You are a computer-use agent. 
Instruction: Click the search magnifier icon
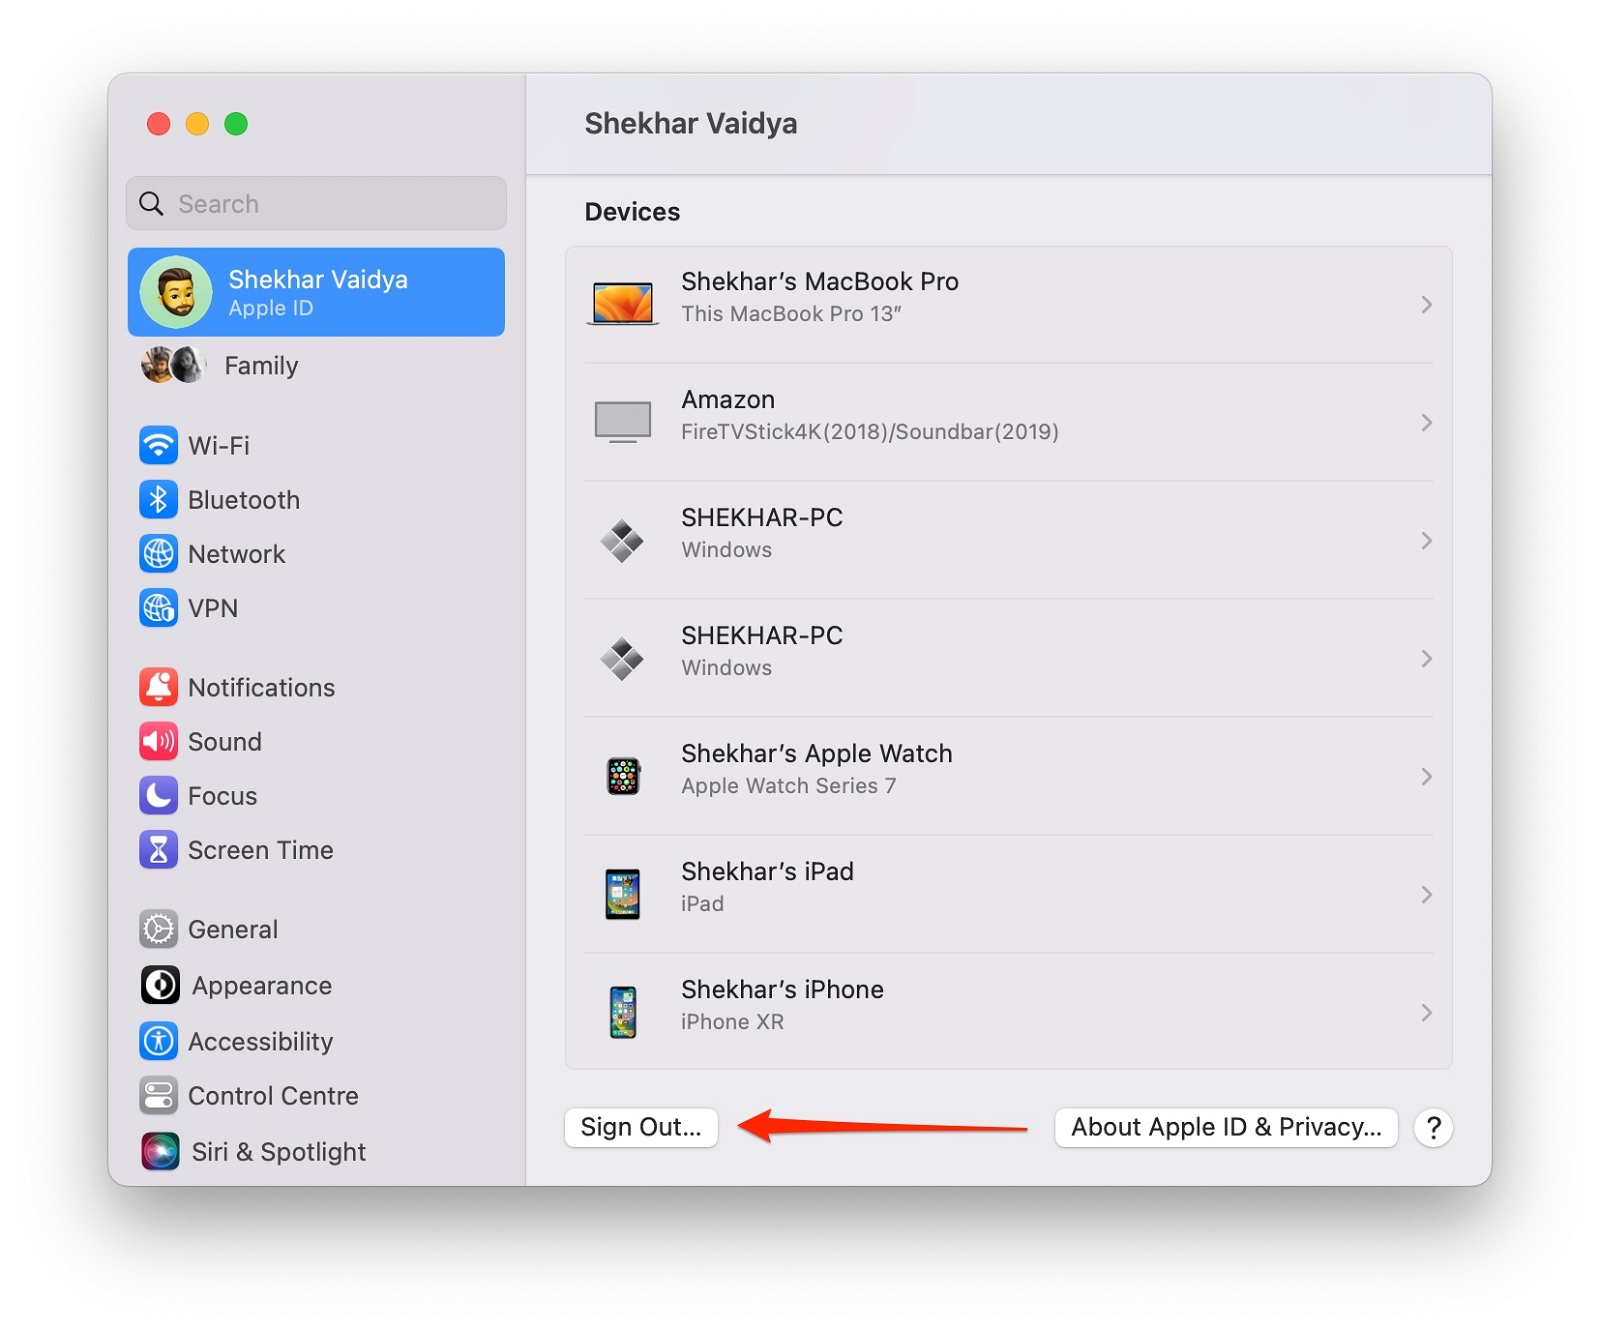(151, 204)
